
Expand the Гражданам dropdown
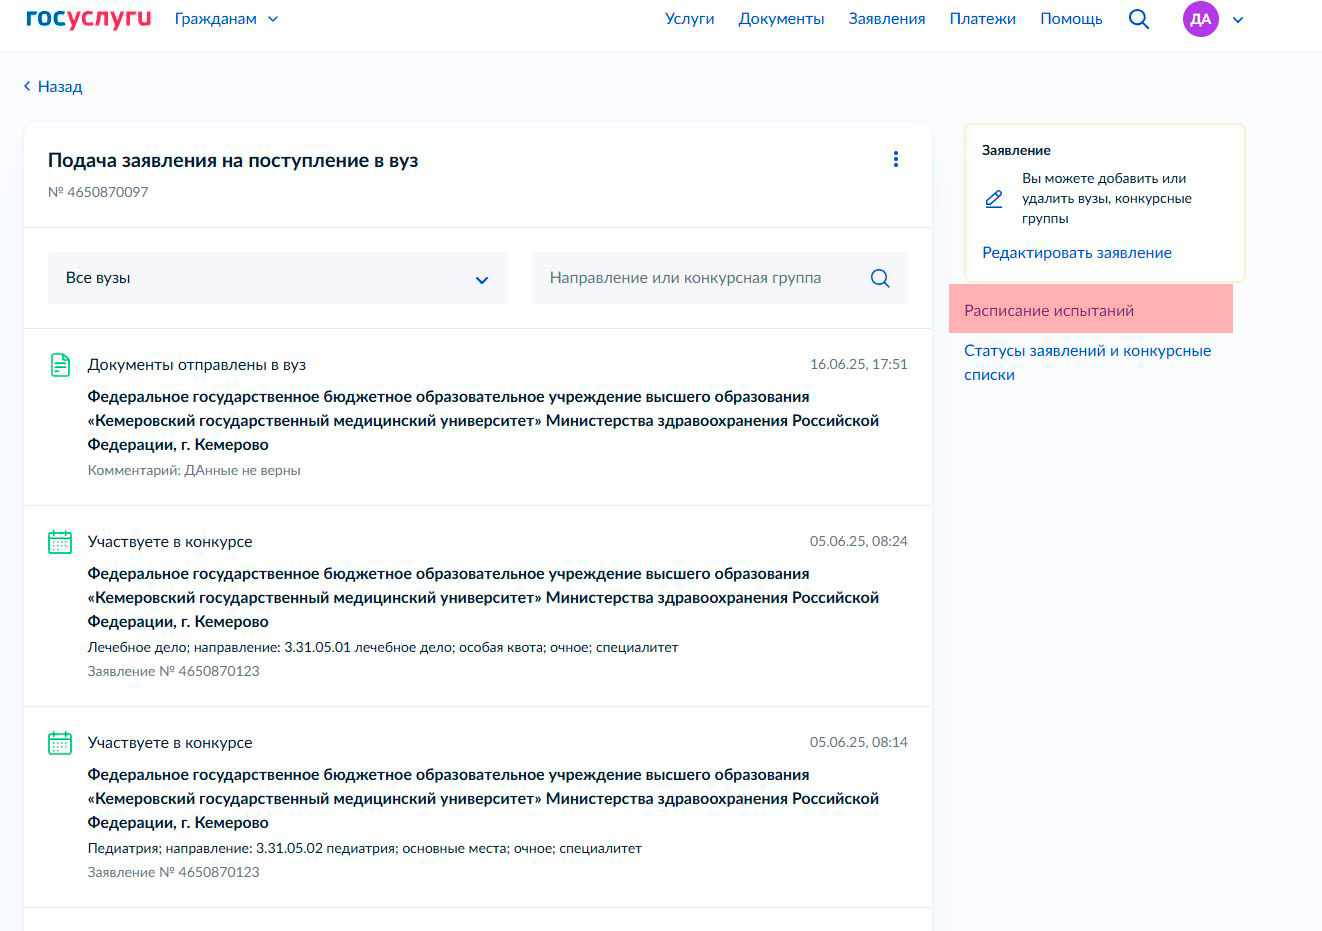pyautogui.click(x=226, y=19)
